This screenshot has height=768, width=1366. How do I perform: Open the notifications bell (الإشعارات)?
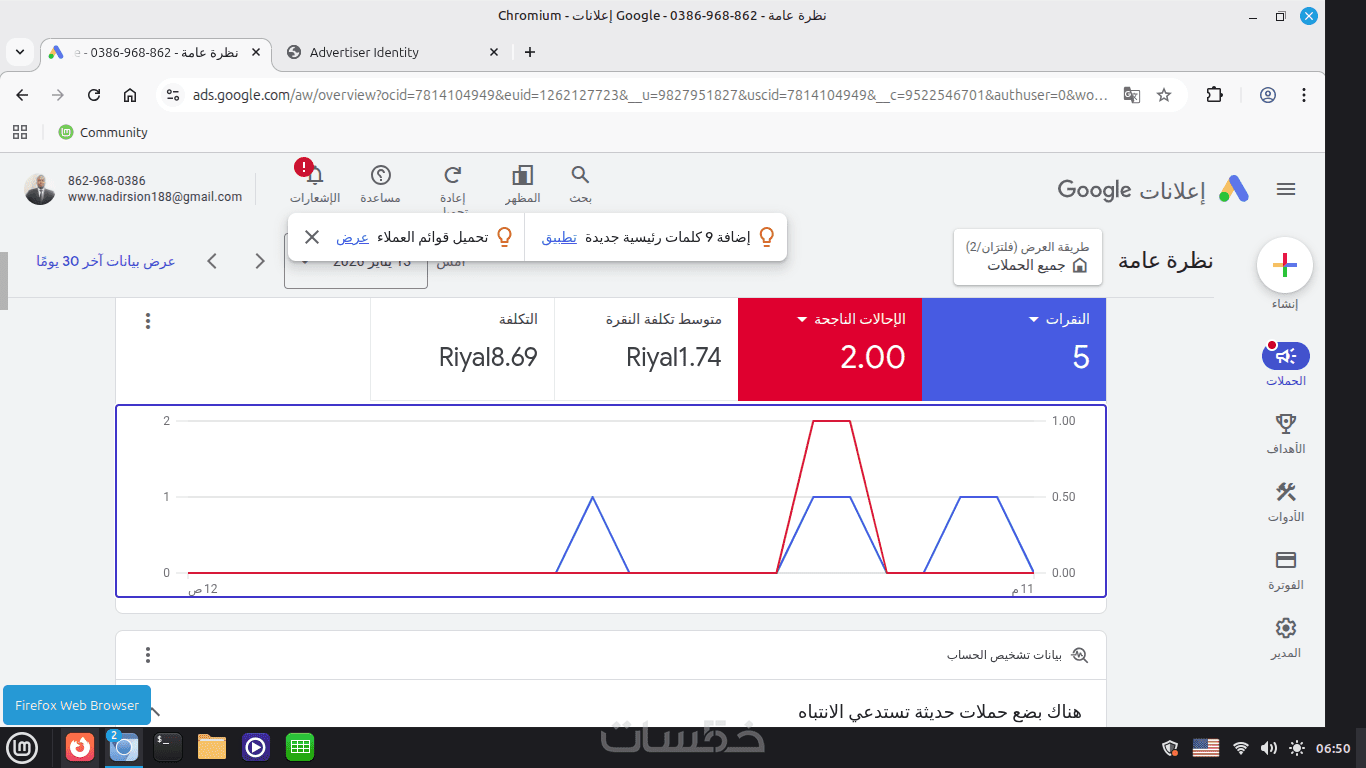314,176
